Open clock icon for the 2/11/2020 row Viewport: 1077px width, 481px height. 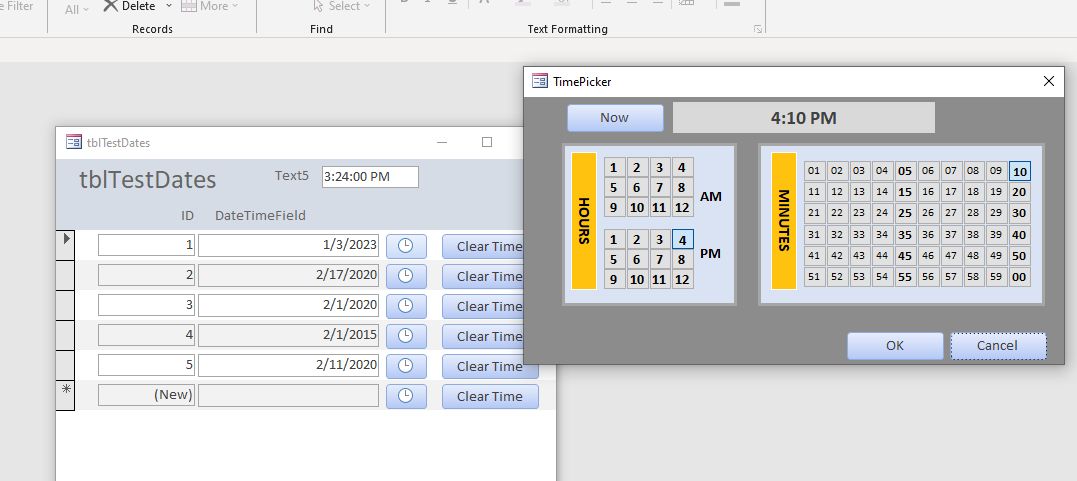tap(406, 366)
